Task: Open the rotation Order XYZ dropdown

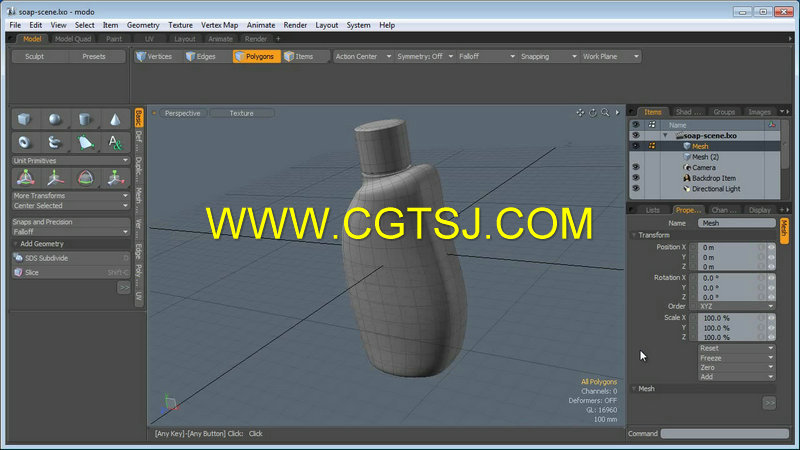Action: [736, 306]
